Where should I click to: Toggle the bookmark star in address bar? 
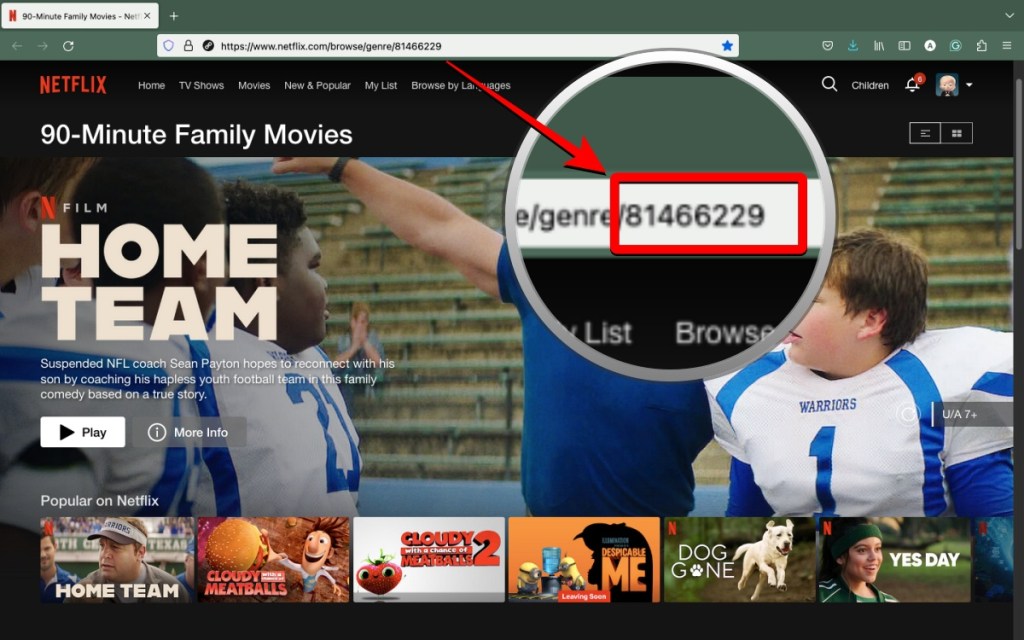729,45
